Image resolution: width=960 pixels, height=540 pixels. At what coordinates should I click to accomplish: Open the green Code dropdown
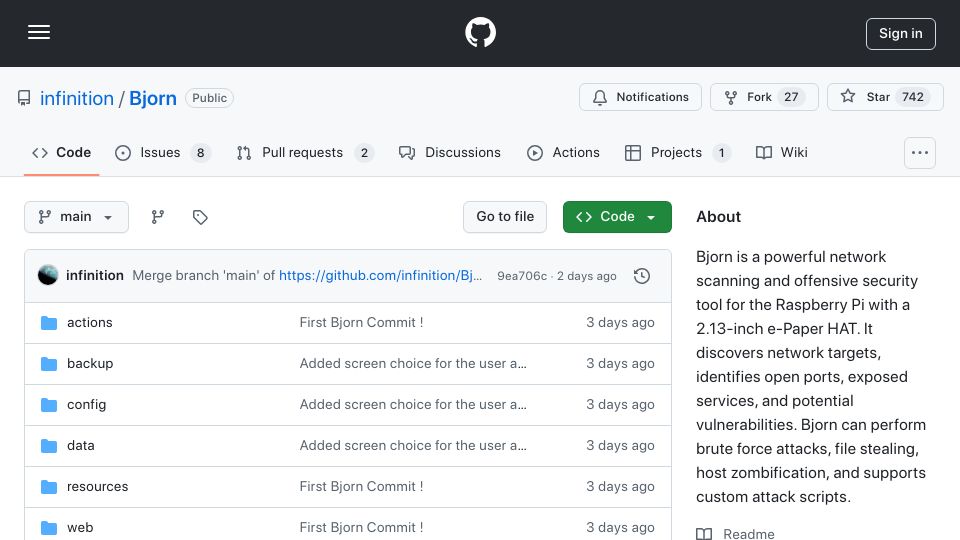point(617,217)
